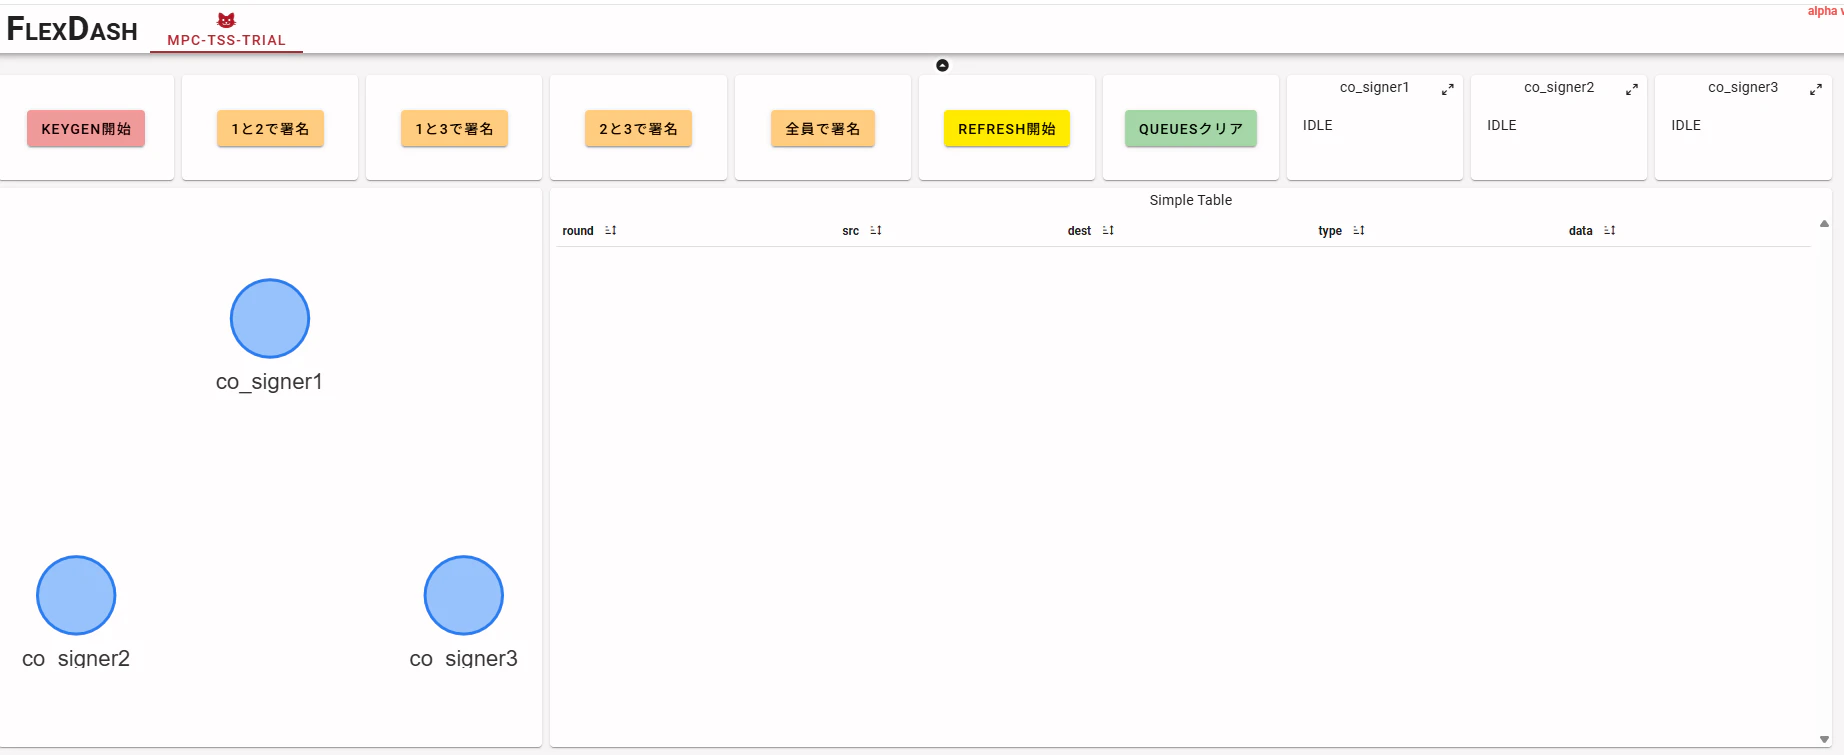The width and height of the screenshot is (1844, 755).
Task: Expand the co_signer3 status widget
Action: point(1815,90)
